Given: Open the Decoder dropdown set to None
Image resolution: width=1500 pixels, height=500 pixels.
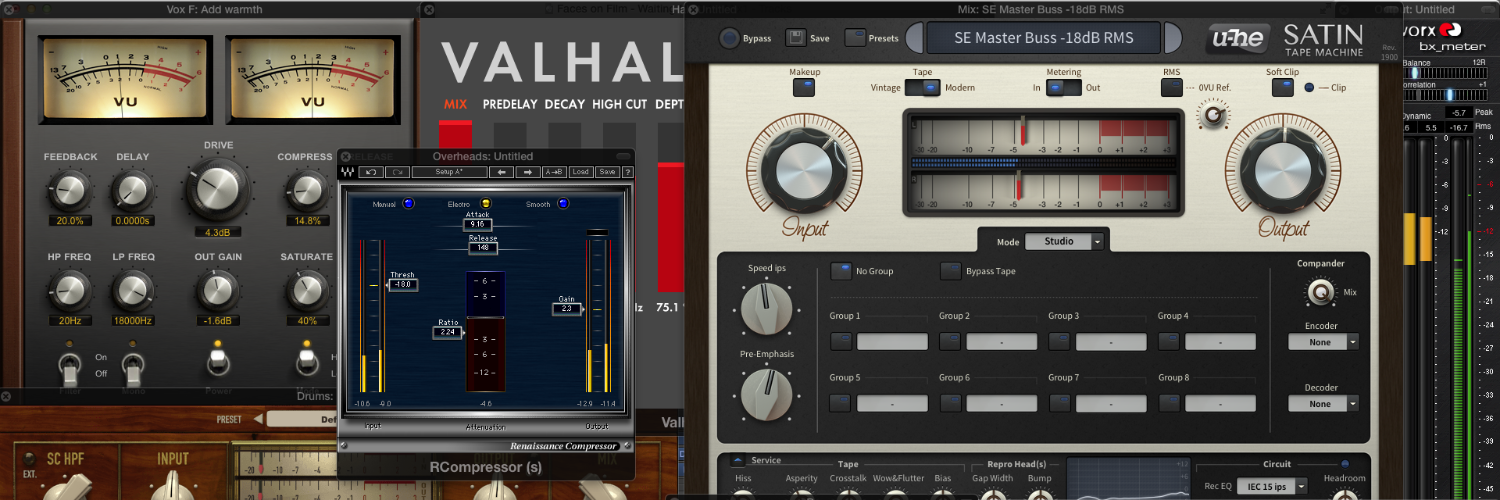Looking at the screenshot, I should pyautogui.click(x=1323, y=404).
